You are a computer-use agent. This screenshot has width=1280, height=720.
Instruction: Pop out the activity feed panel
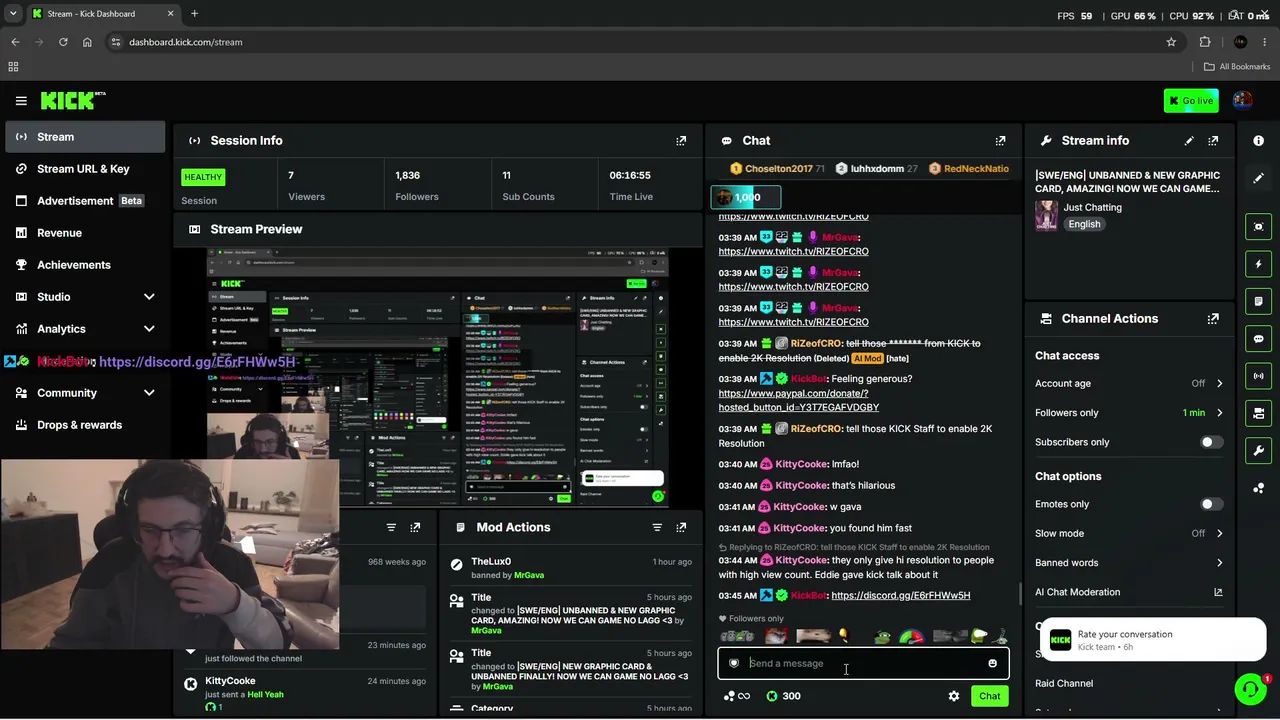point(415,527)
